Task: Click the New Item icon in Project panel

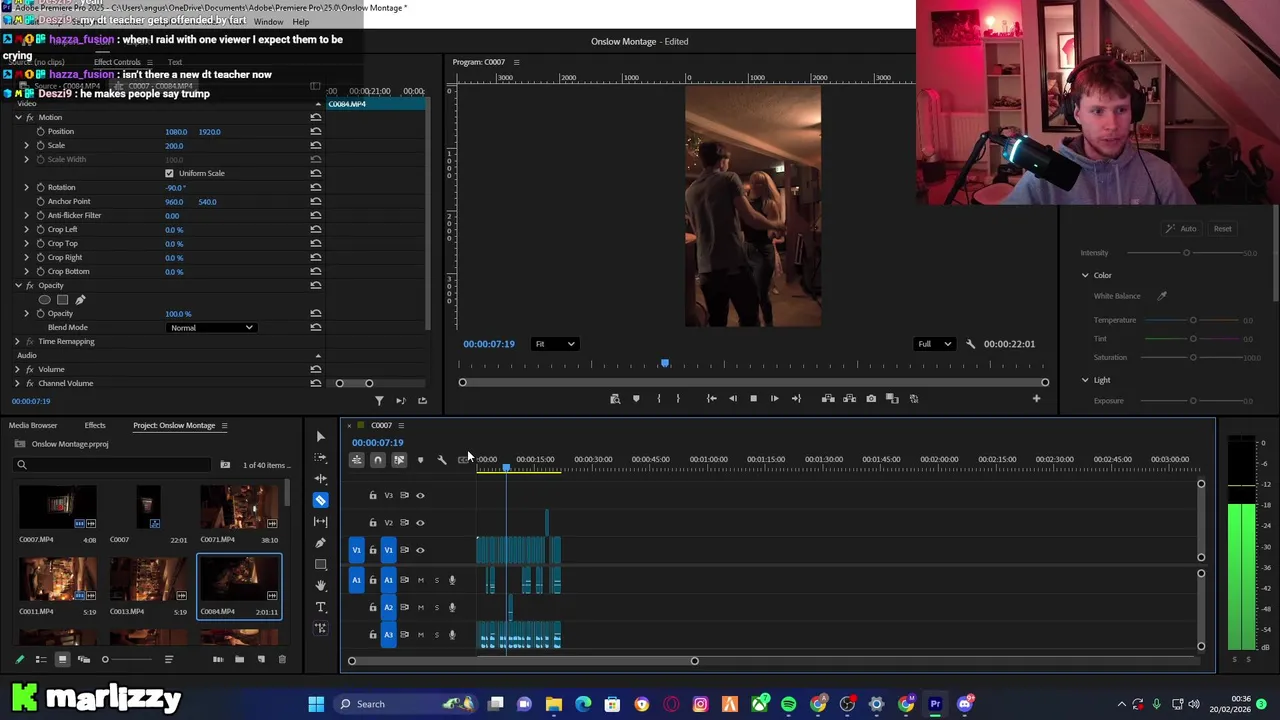Action: point(261,659)
